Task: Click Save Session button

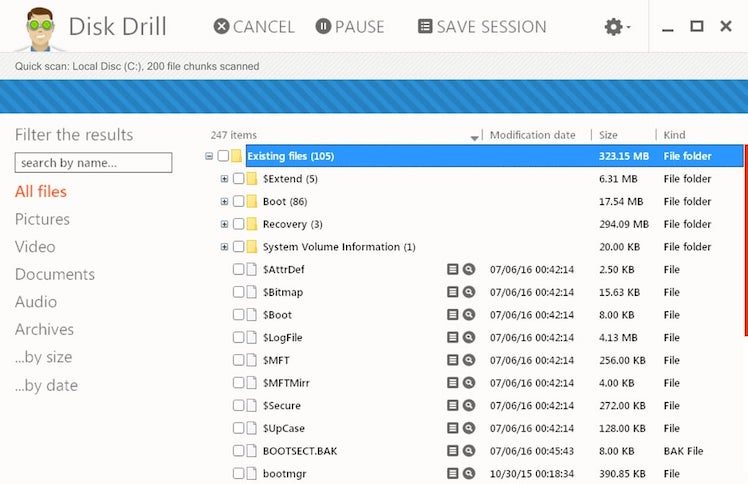Action: coord(482,27)
